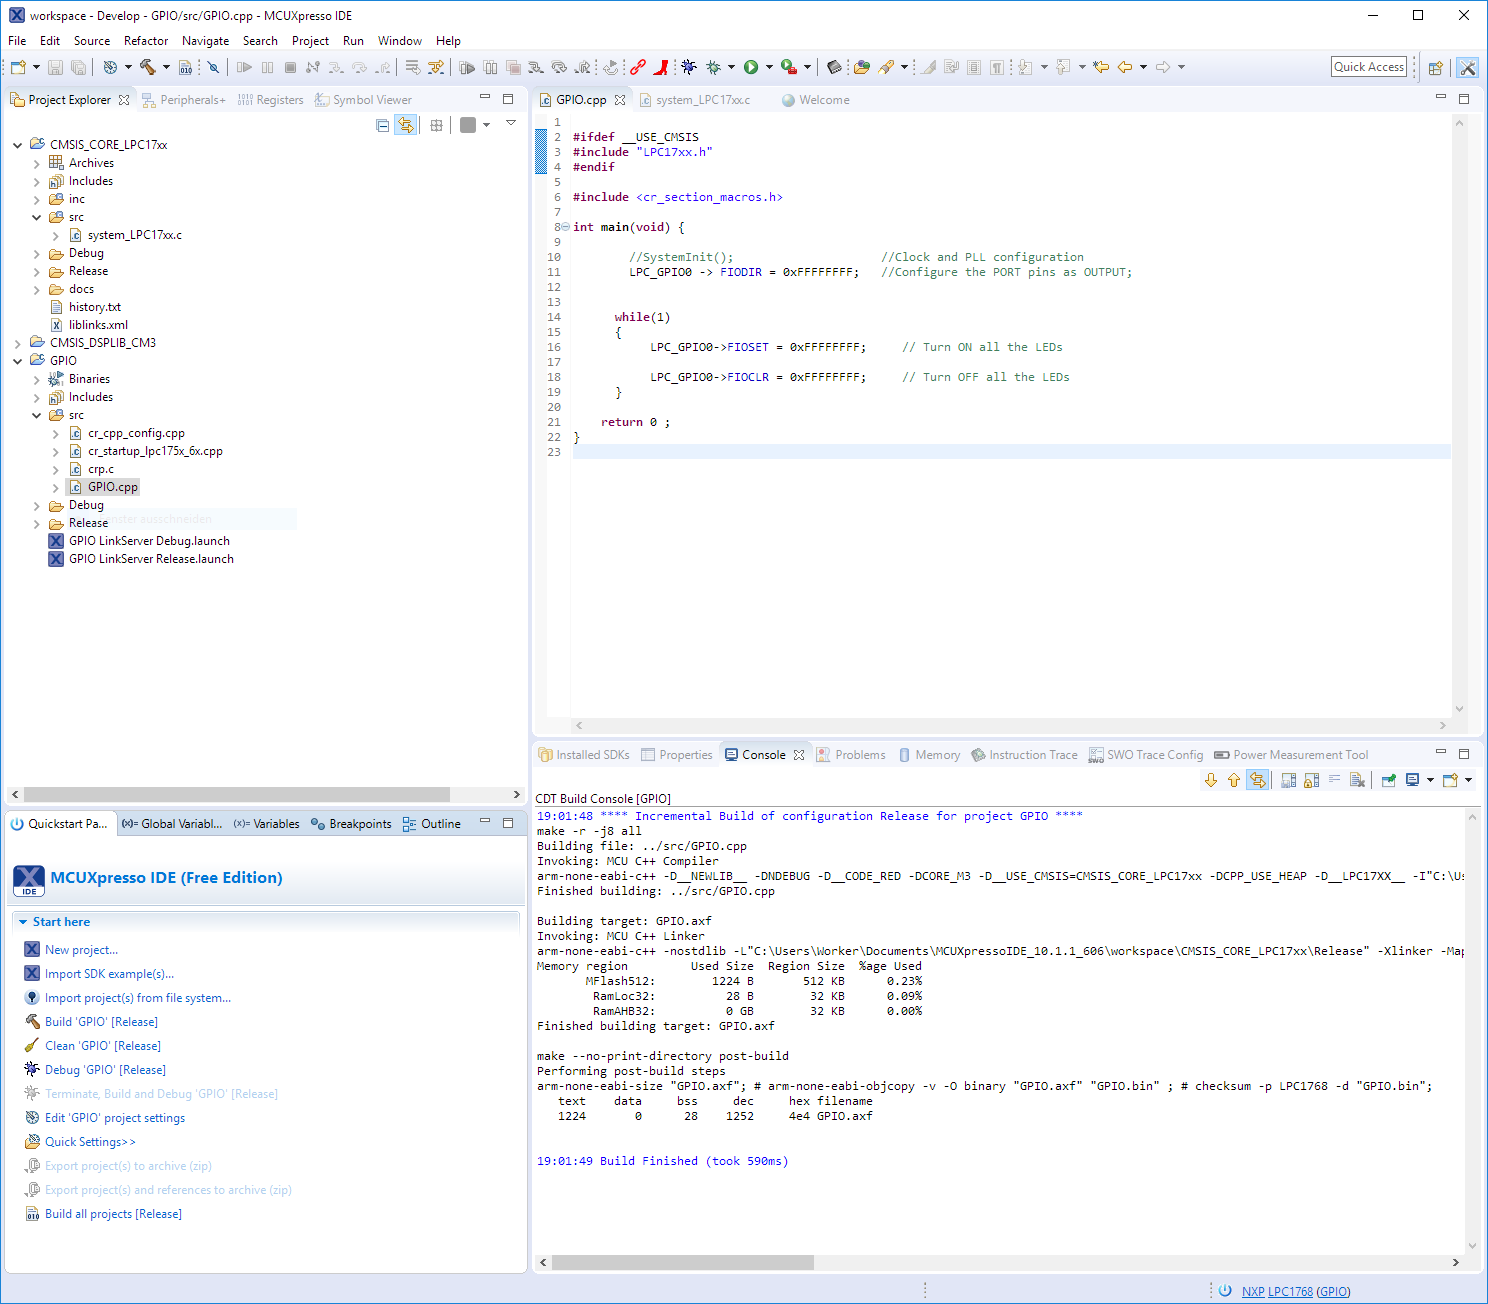
Task: Click Clean 'GPIO' [Release] link
Action: coord(102,1046)
